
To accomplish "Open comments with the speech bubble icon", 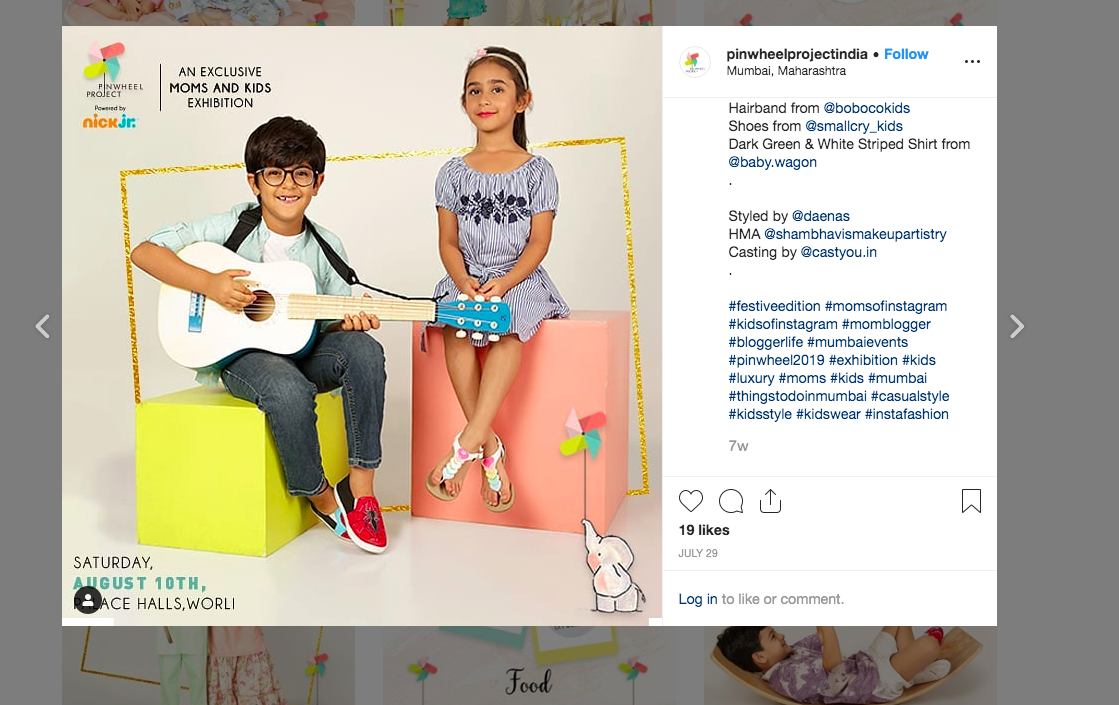I will [x=731, y=501].
